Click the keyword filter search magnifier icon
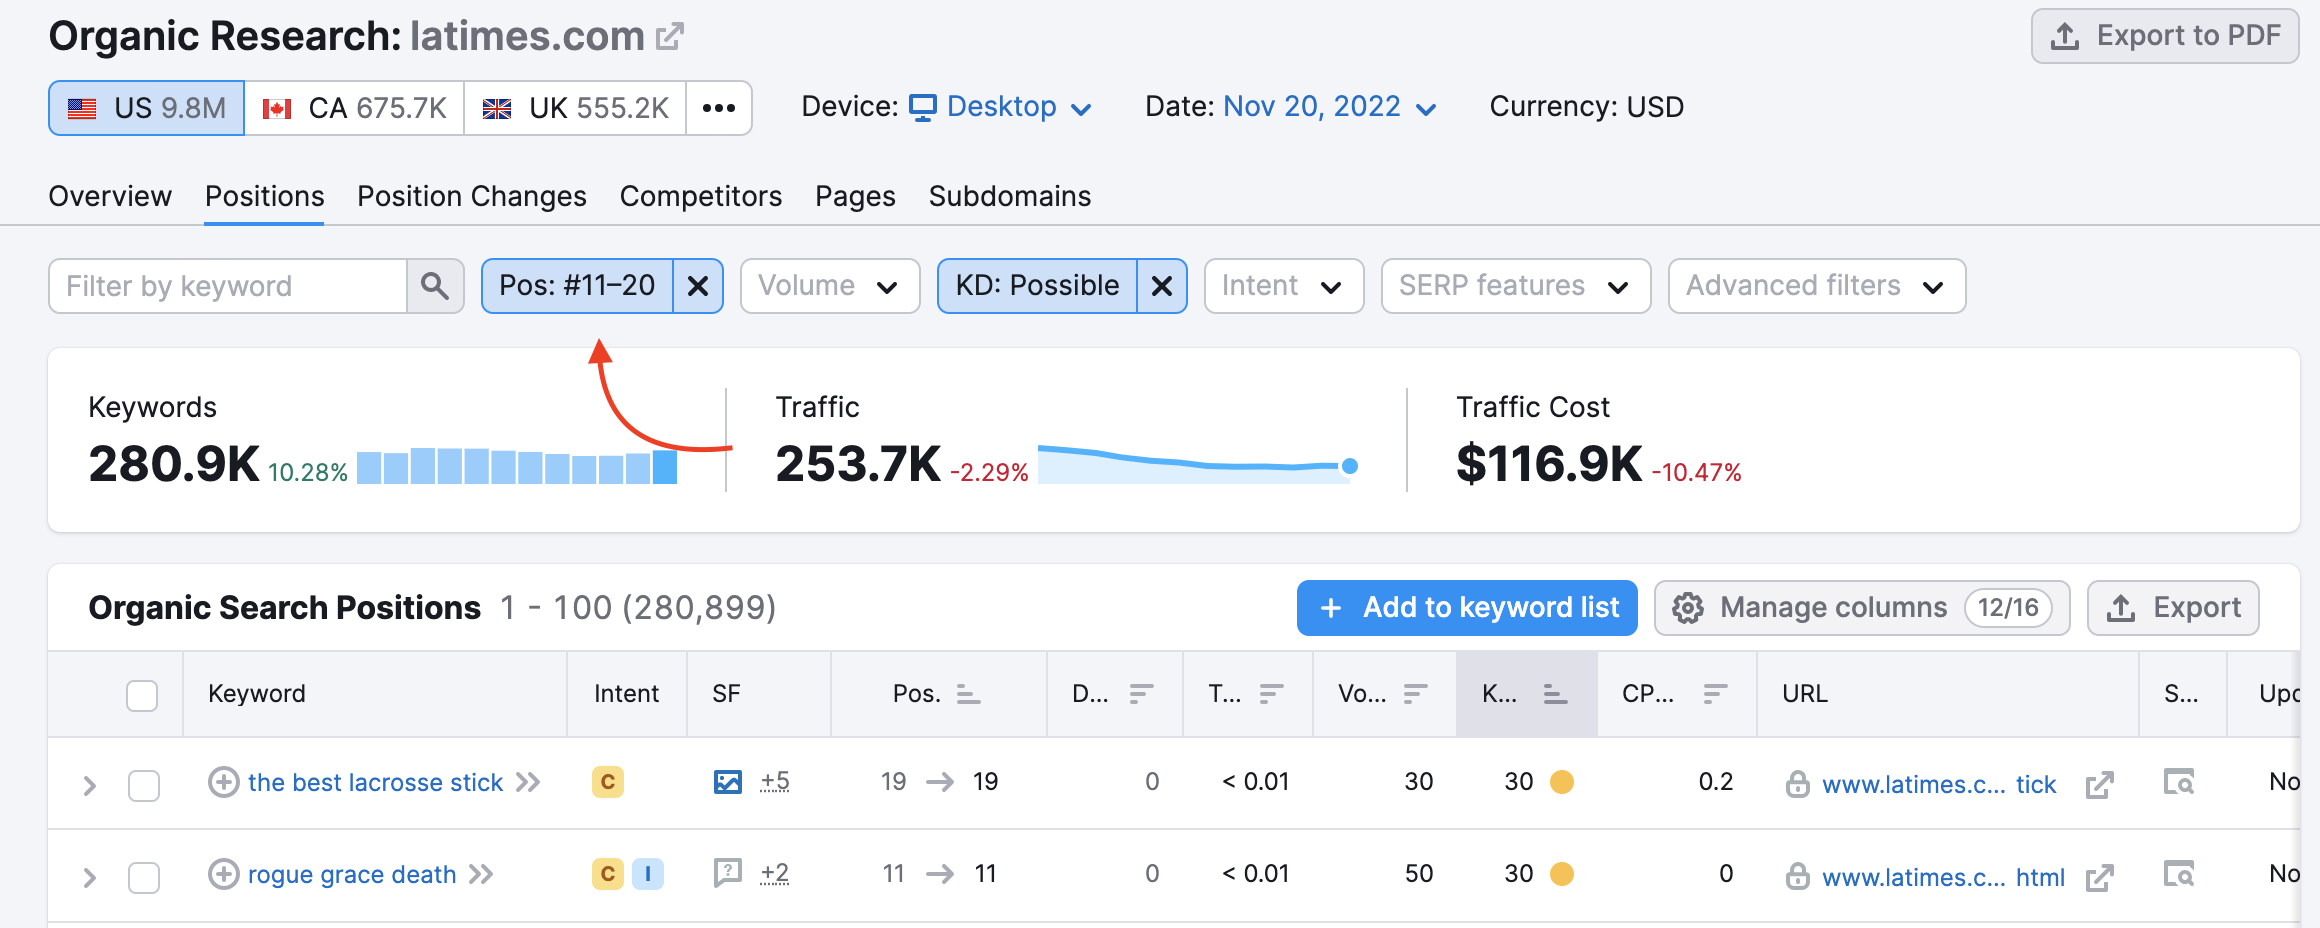This screenshot has height=928, width=2320. point(435,286)
